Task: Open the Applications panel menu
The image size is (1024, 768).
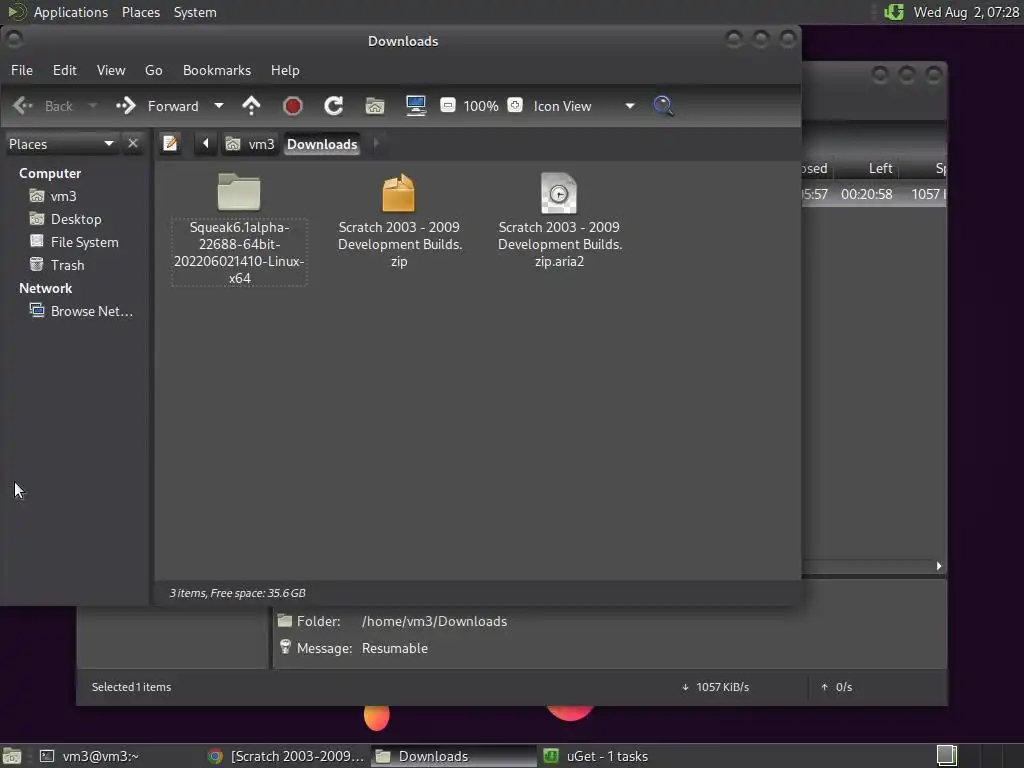Action: 71,12
